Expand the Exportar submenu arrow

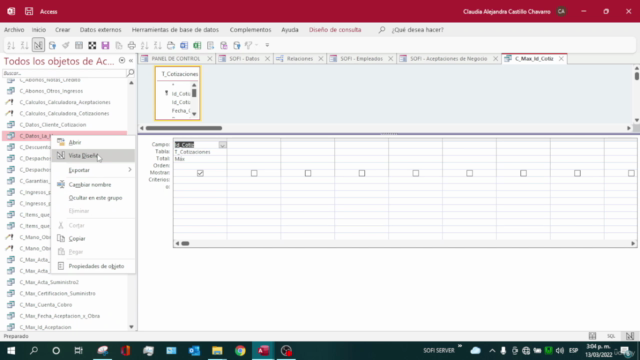[x=130, y=170]
